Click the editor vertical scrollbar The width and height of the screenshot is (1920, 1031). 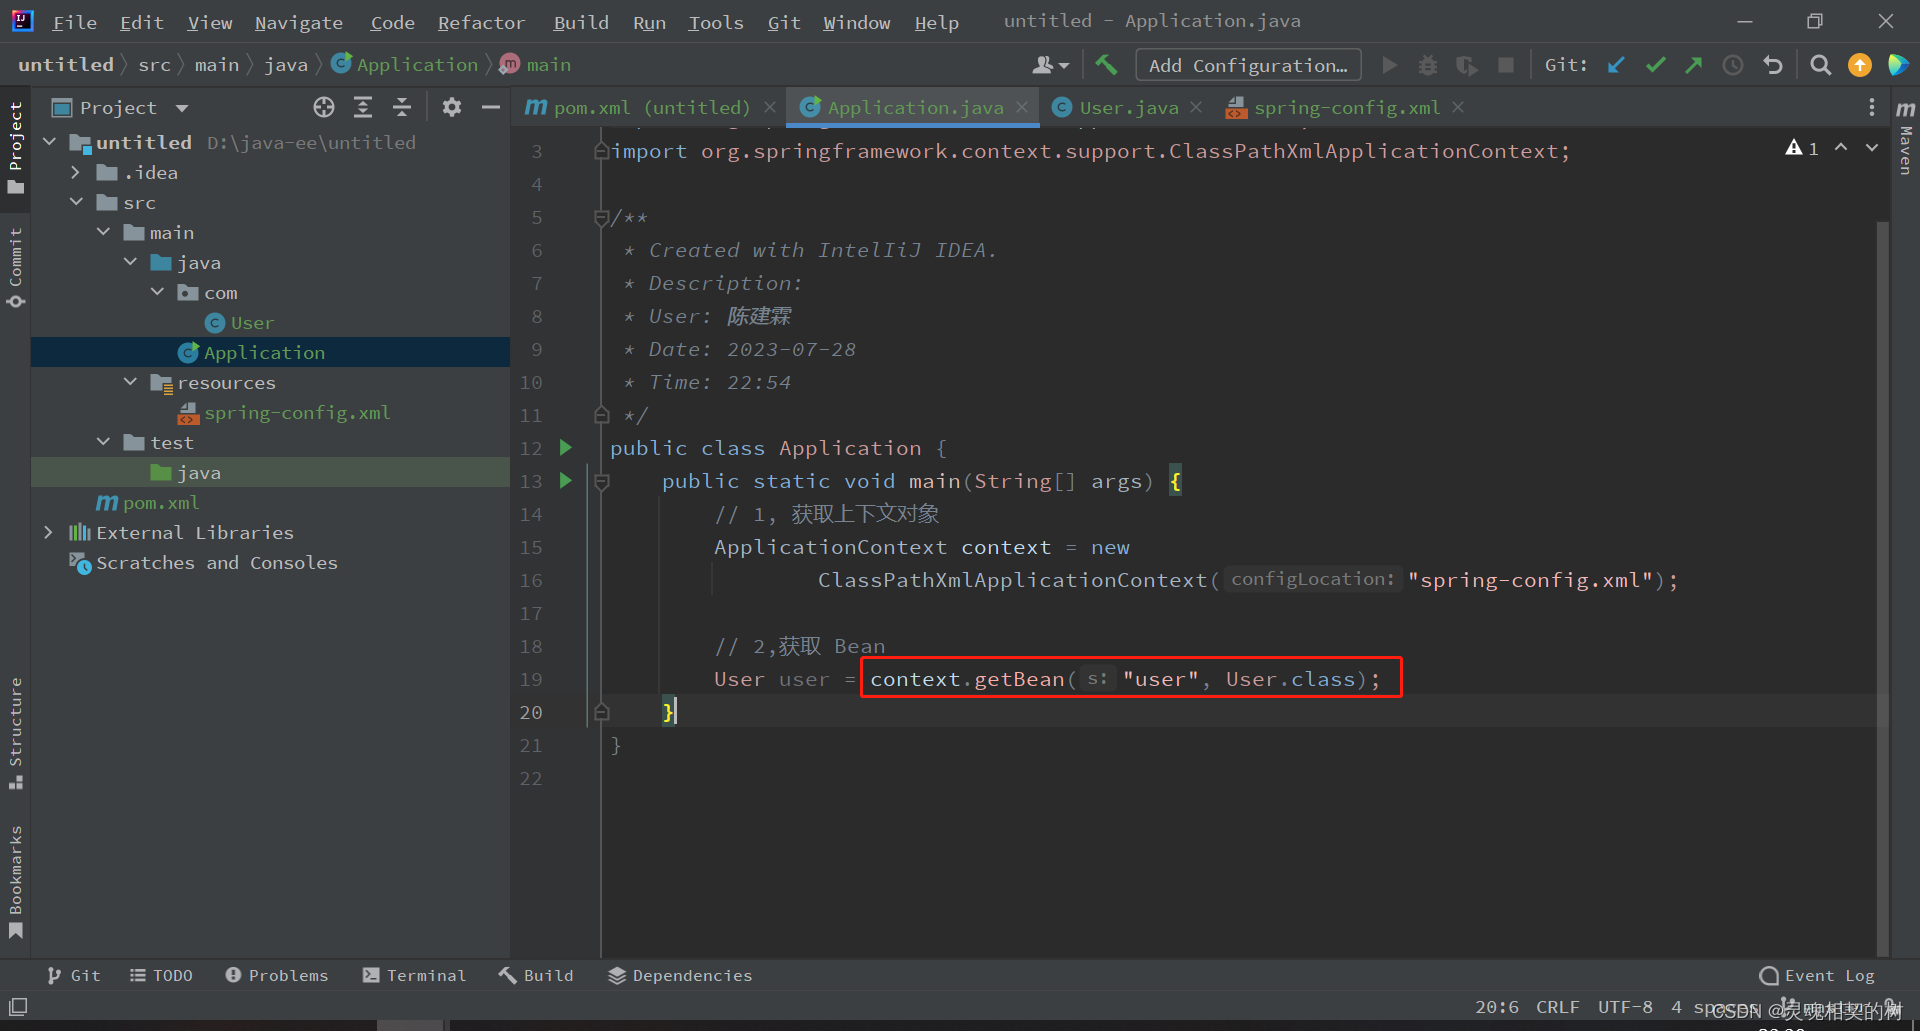1883,588
